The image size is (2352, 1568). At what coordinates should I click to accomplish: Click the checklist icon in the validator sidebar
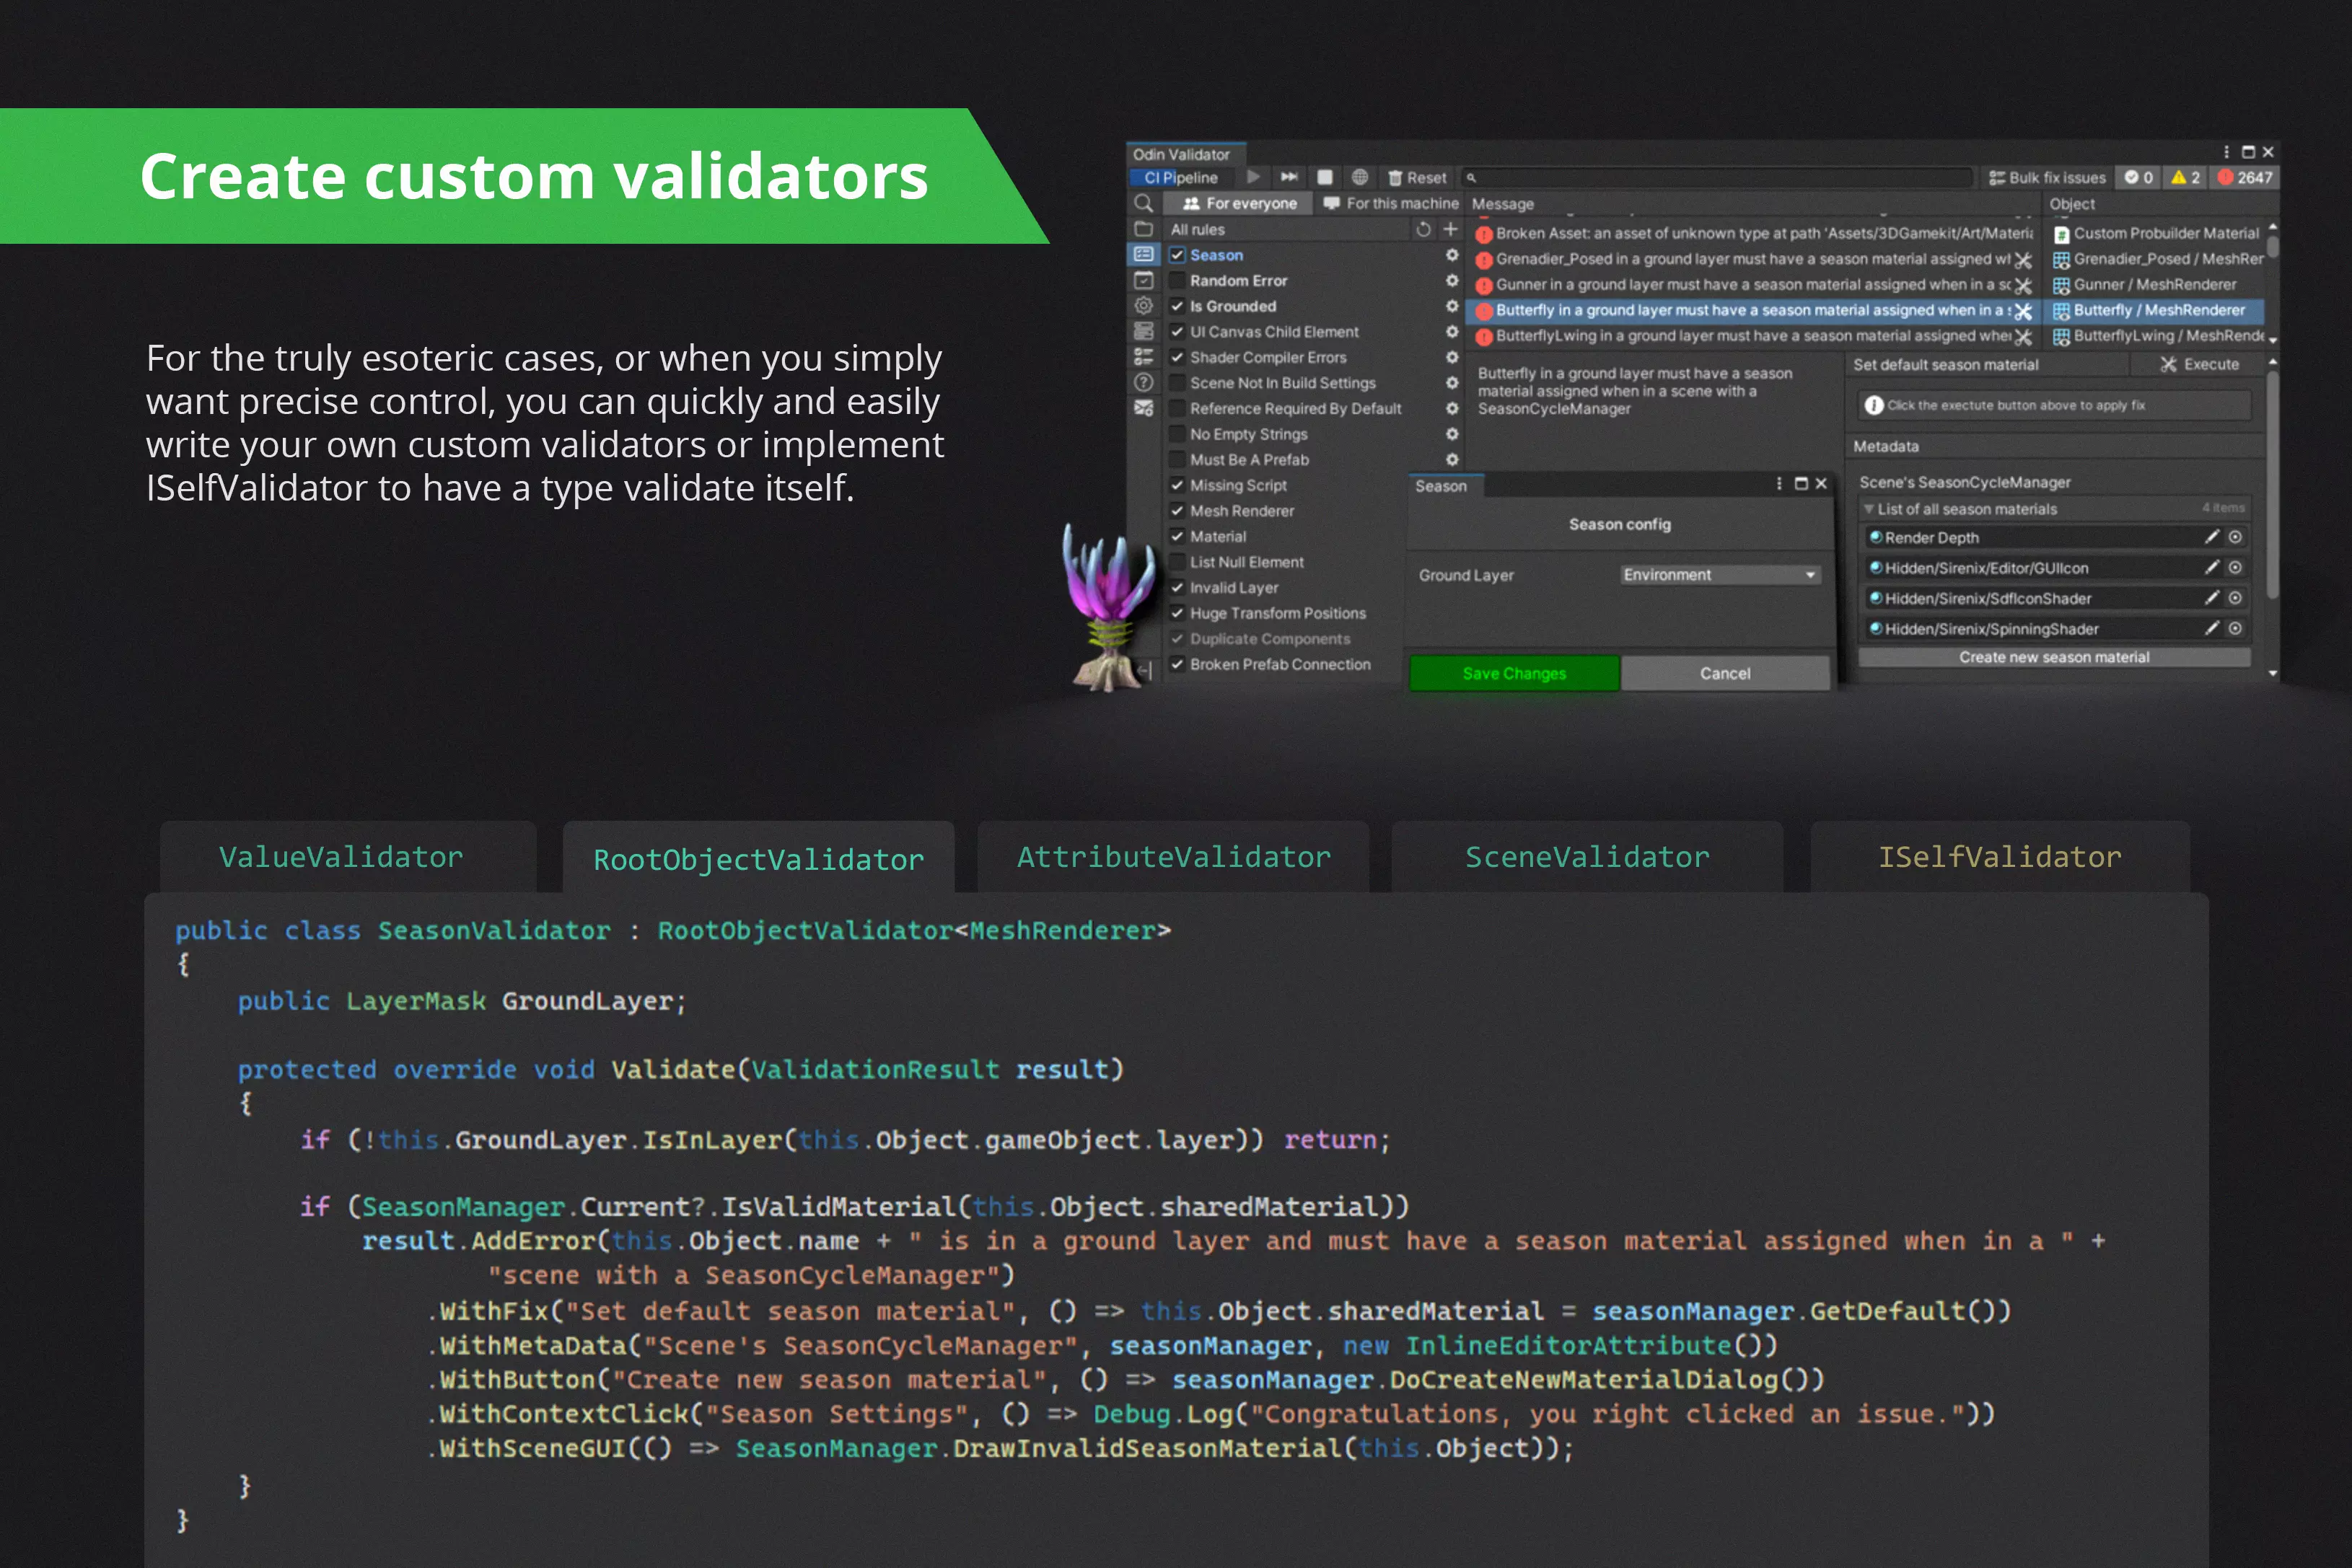(x=1144, y=357)
